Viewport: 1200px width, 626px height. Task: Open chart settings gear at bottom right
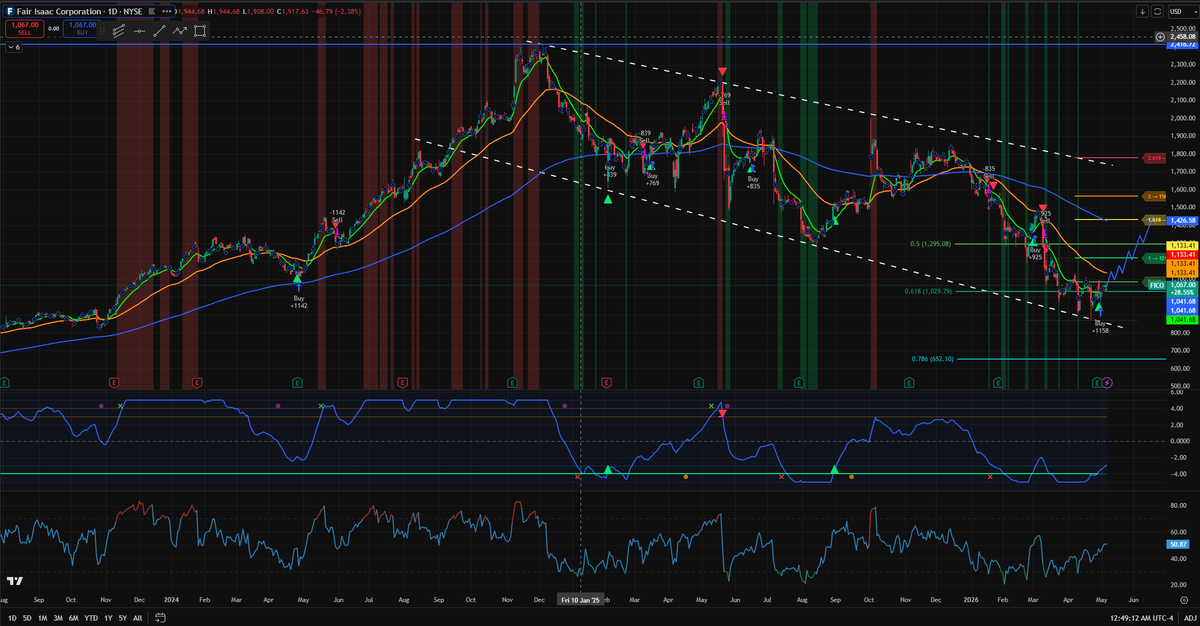(x=1183, y=602)
